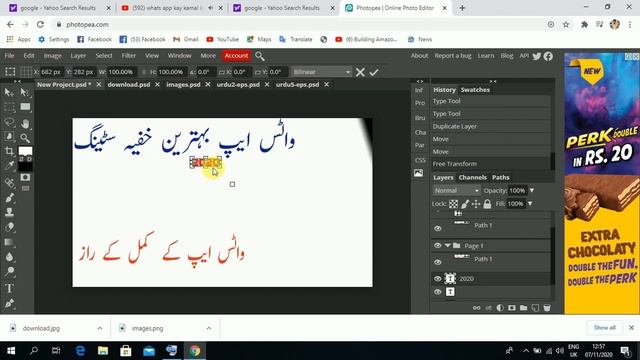Toggle lock all padlock icon

point(487,204)
